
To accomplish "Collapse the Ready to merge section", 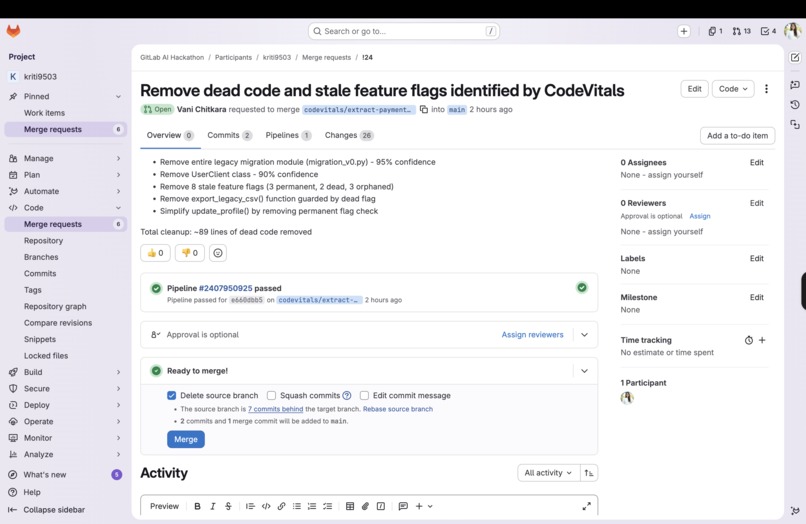I will click(x=584, y=371).
